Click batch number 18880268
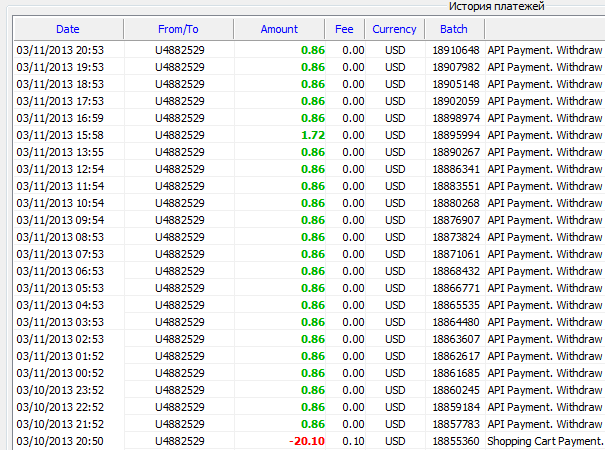Viewport: 605px width, 450px height. [456, 203]
